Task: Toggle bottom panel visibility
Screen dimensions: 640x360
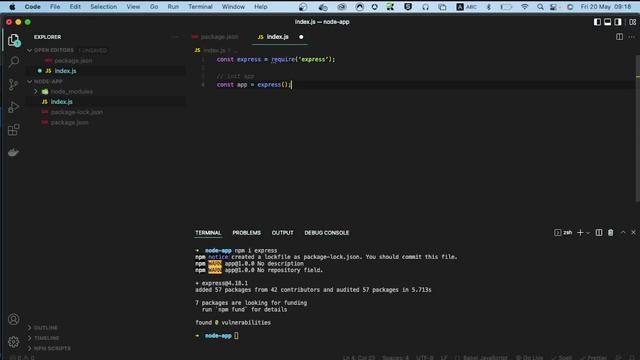Action: (607, 22)
